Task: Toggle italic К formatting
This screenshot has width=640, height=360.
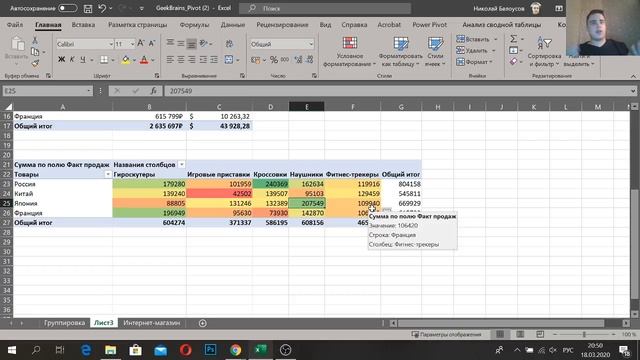Action: click(x=72, y=60)
